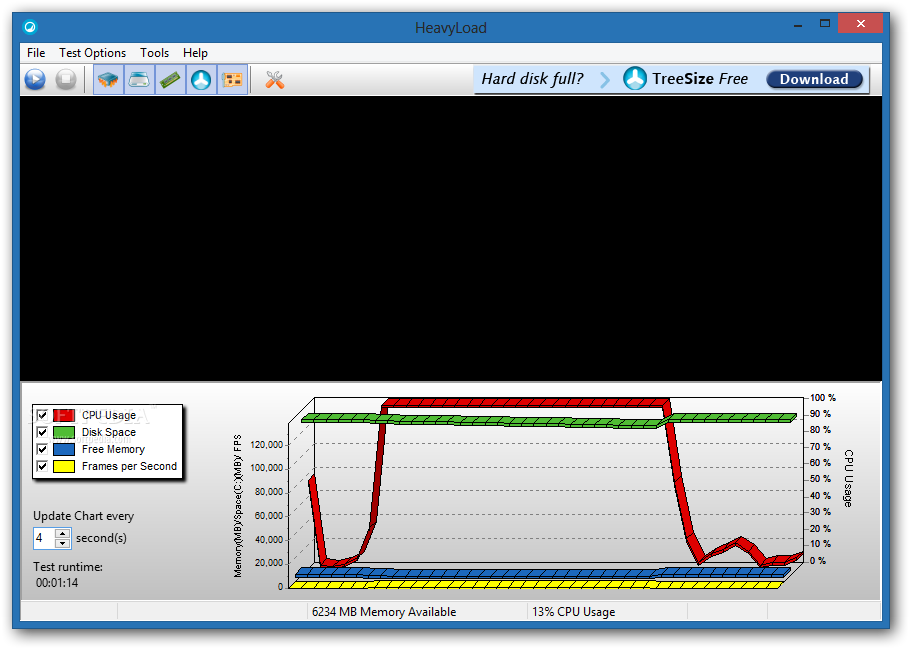Click the HeavyLoad app icon in title bar

[30, 27]
